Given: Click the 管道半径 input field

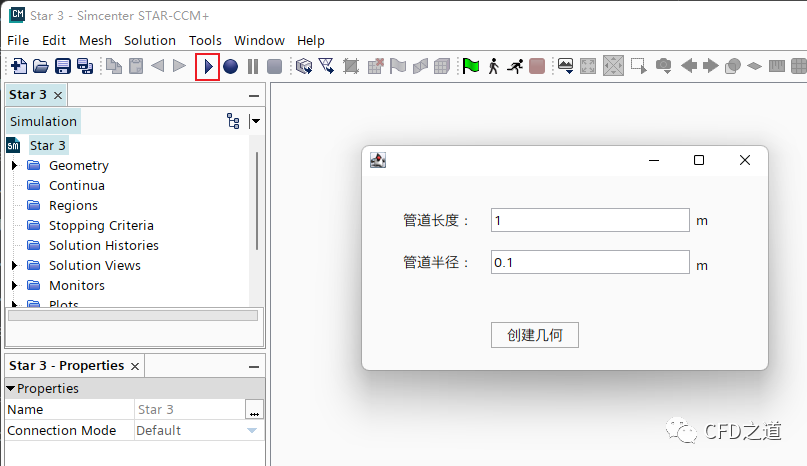Looking at the screenshot, I should point(590,263).
